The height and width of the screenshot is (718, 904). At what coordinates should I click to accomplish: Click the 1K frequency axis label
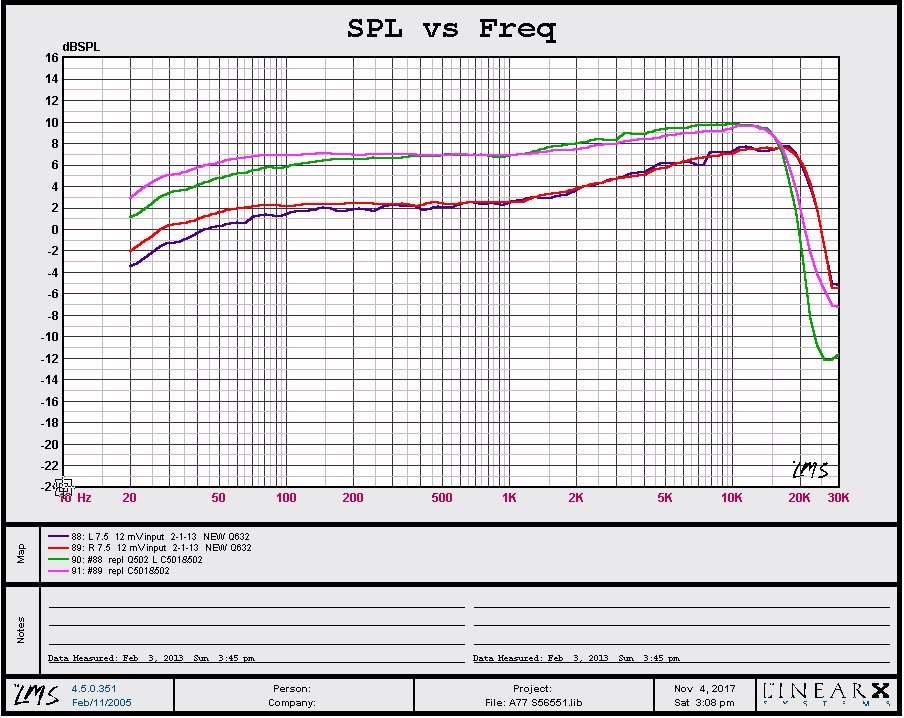(509, 497)
